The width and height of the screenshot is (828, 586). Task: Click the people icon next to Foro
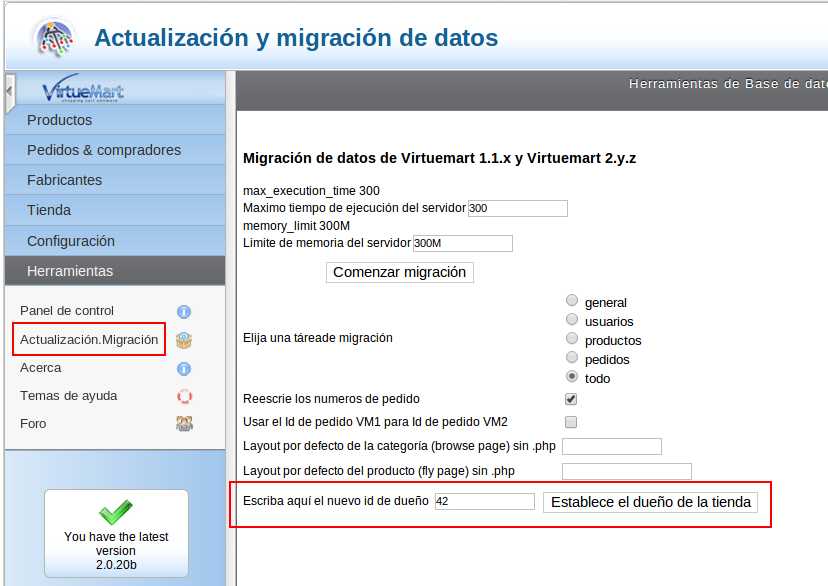click(x=184, y=423)
